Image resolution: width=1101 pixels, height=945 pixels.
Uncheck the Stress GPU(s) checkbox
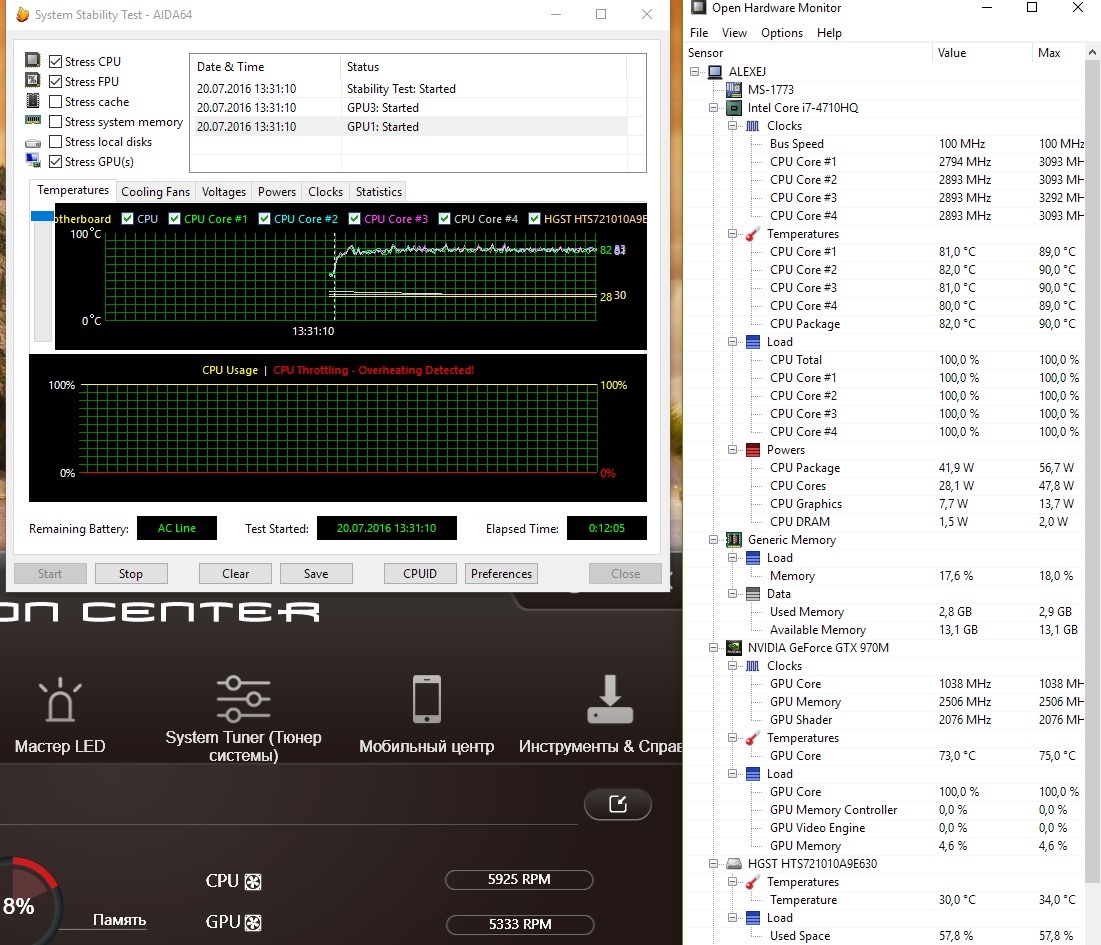[55, 161]
